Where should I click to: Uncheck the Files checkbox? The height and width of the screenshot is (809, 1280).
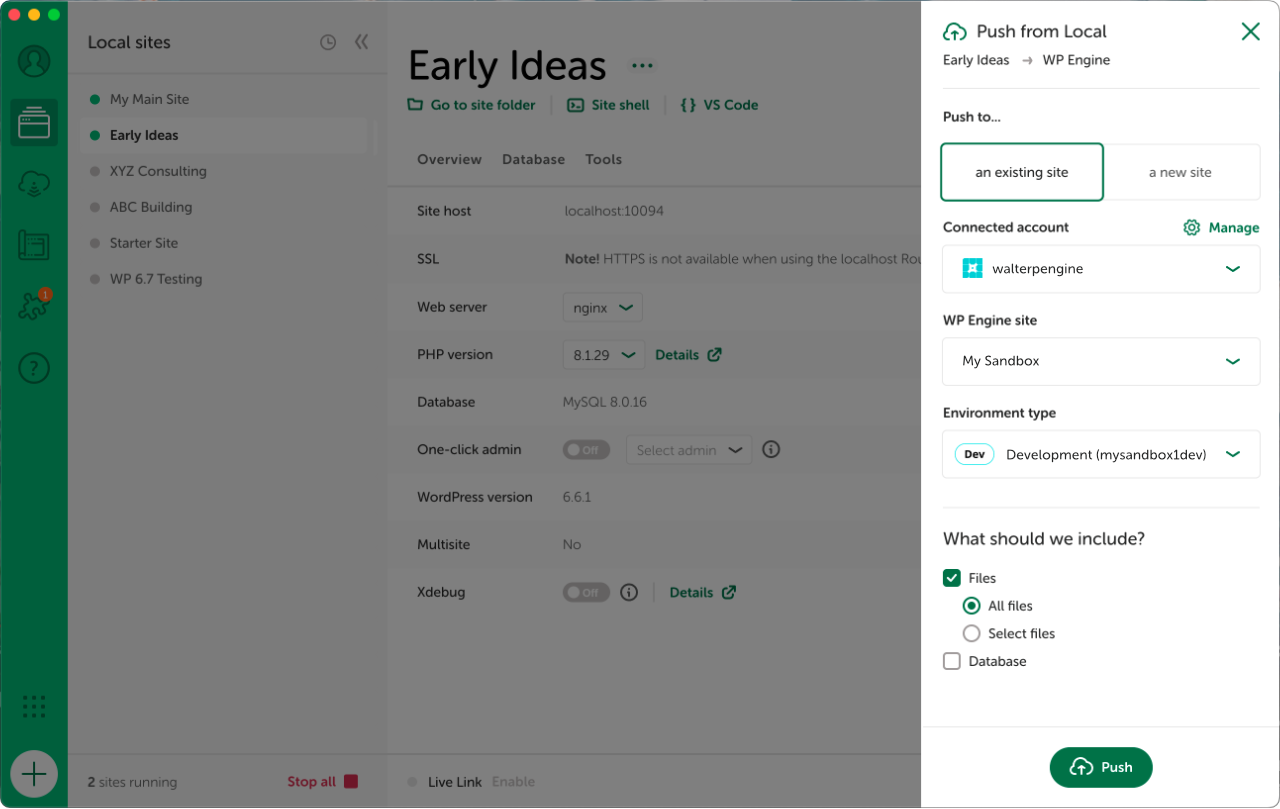[952, 578]
